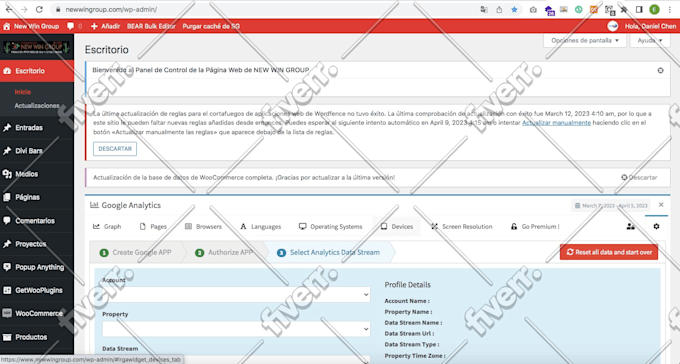
Task: Switch to the Screen Resolution tab
Action: click(x=461, y=226)
